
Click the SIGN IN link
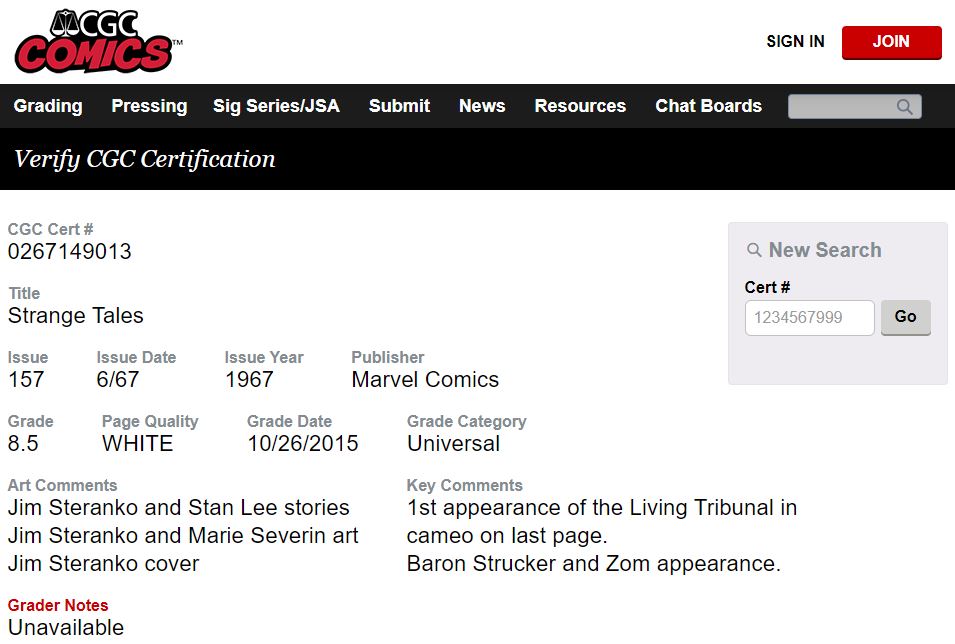(x=795, y=41)
